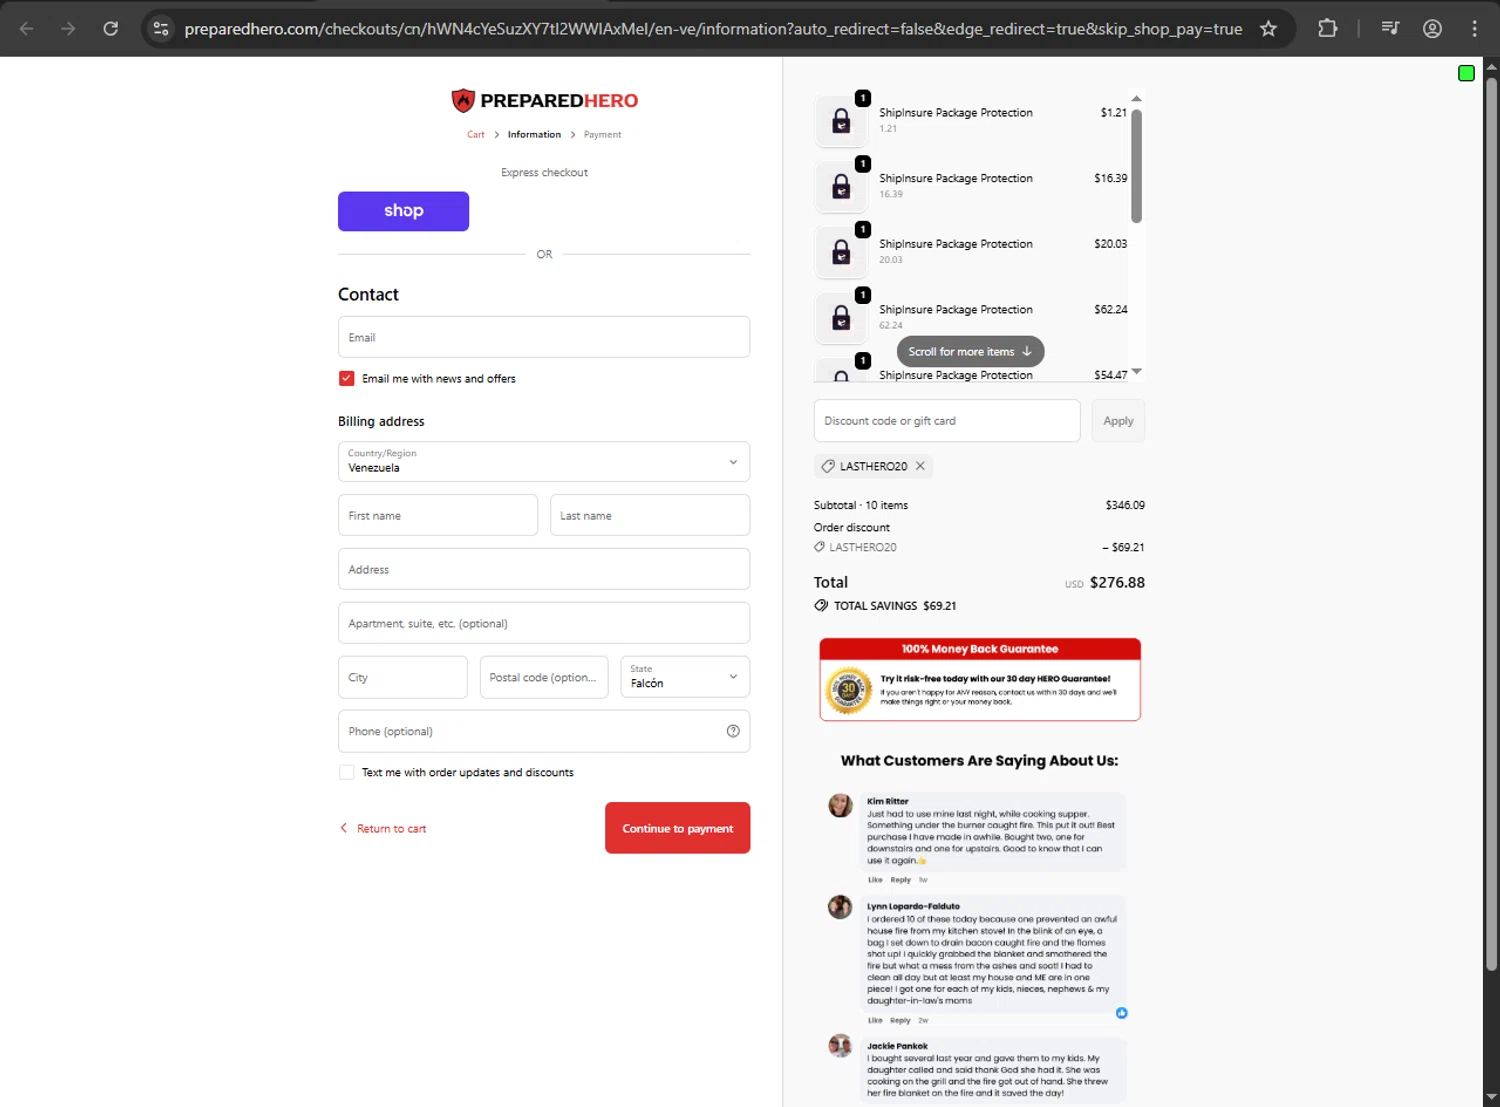This screenshot has width=1500, height=1107.
Task: Focus the Phone (optional) field
Action: [x=544, y=731]
